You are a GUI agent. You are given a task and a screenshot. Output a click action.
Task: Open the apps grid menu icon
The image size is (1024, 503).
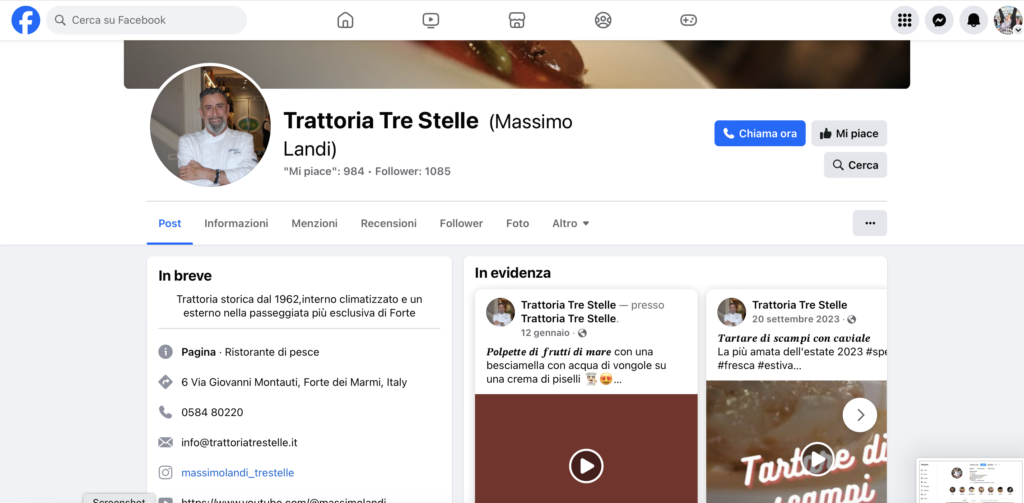click(904, 20)
